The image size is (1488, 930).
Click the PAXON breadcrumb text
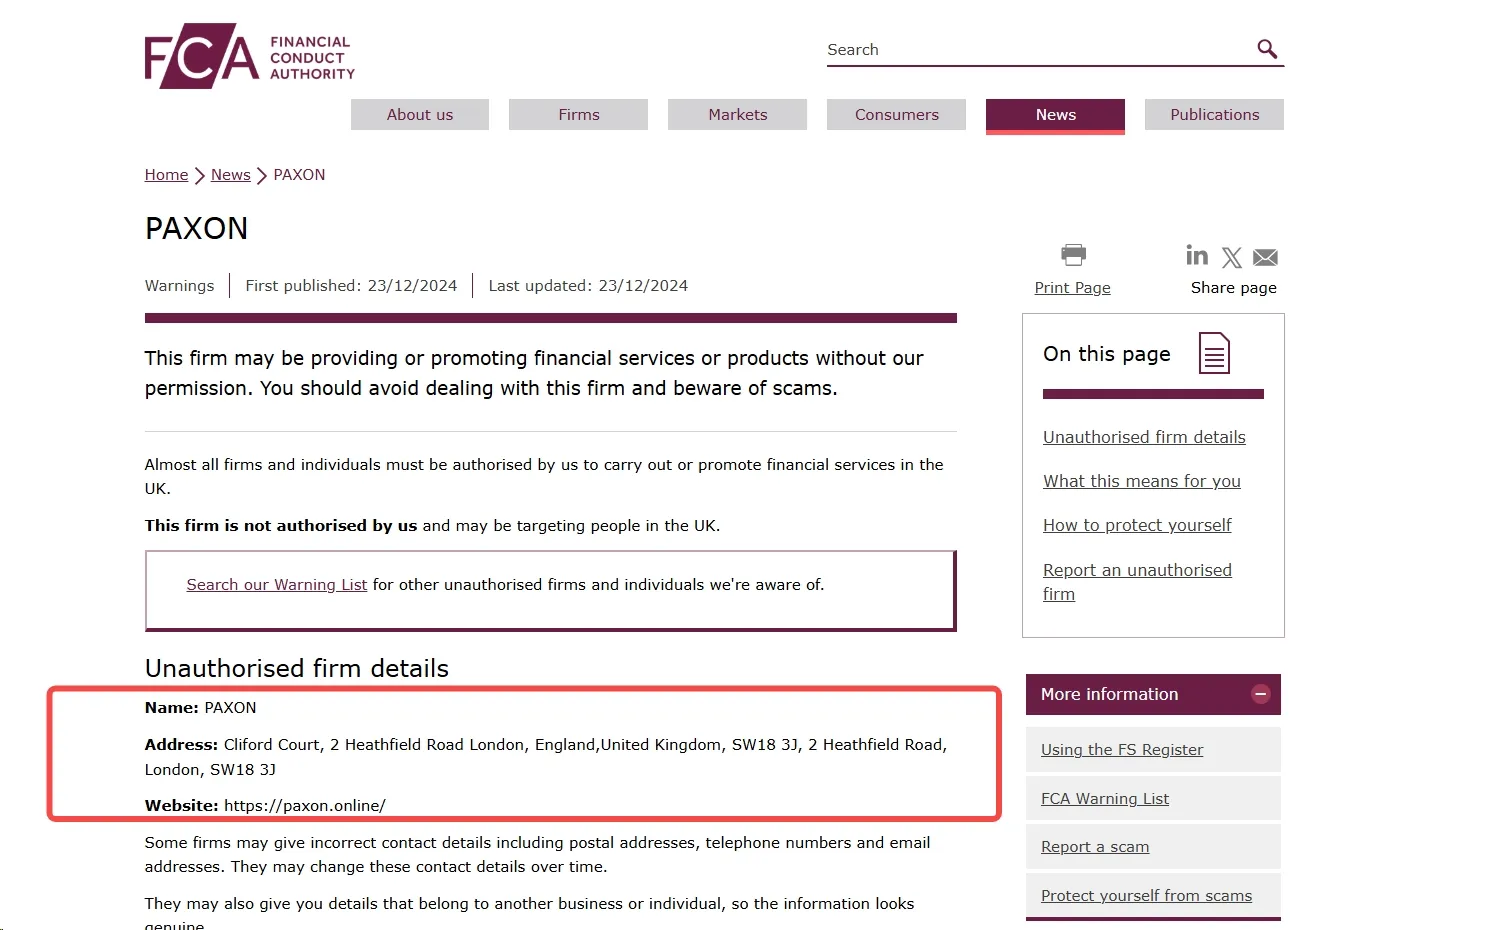coord(299,175)
